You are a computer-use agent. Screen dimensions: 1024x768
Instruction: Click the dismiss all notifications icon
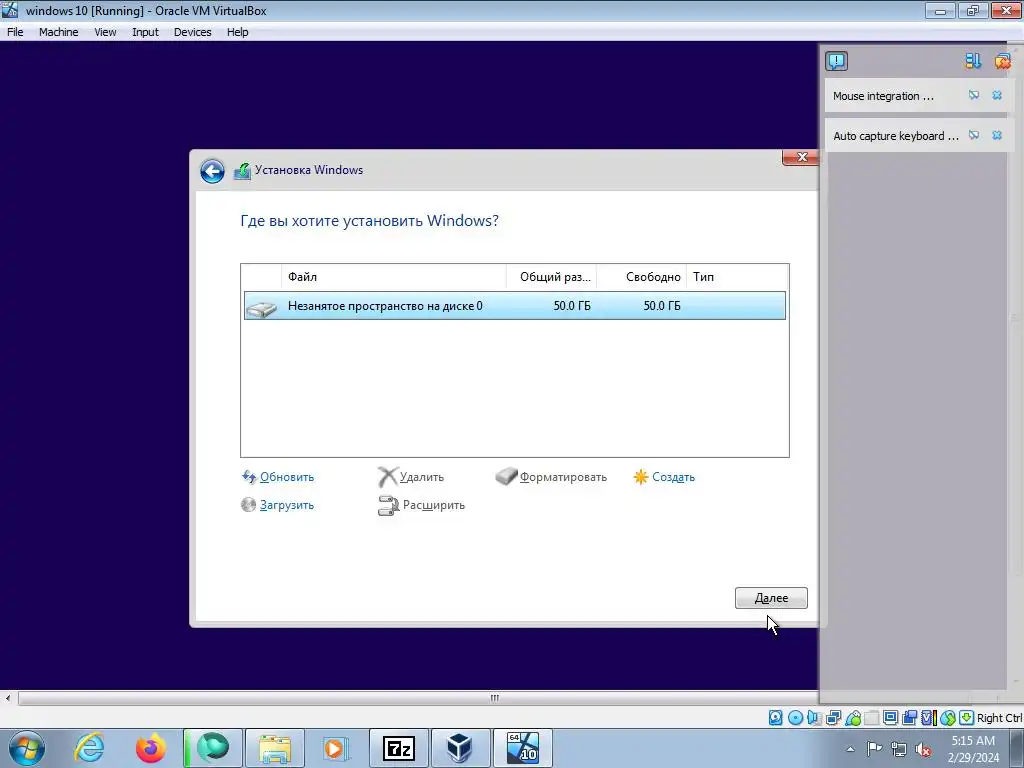1002,61
